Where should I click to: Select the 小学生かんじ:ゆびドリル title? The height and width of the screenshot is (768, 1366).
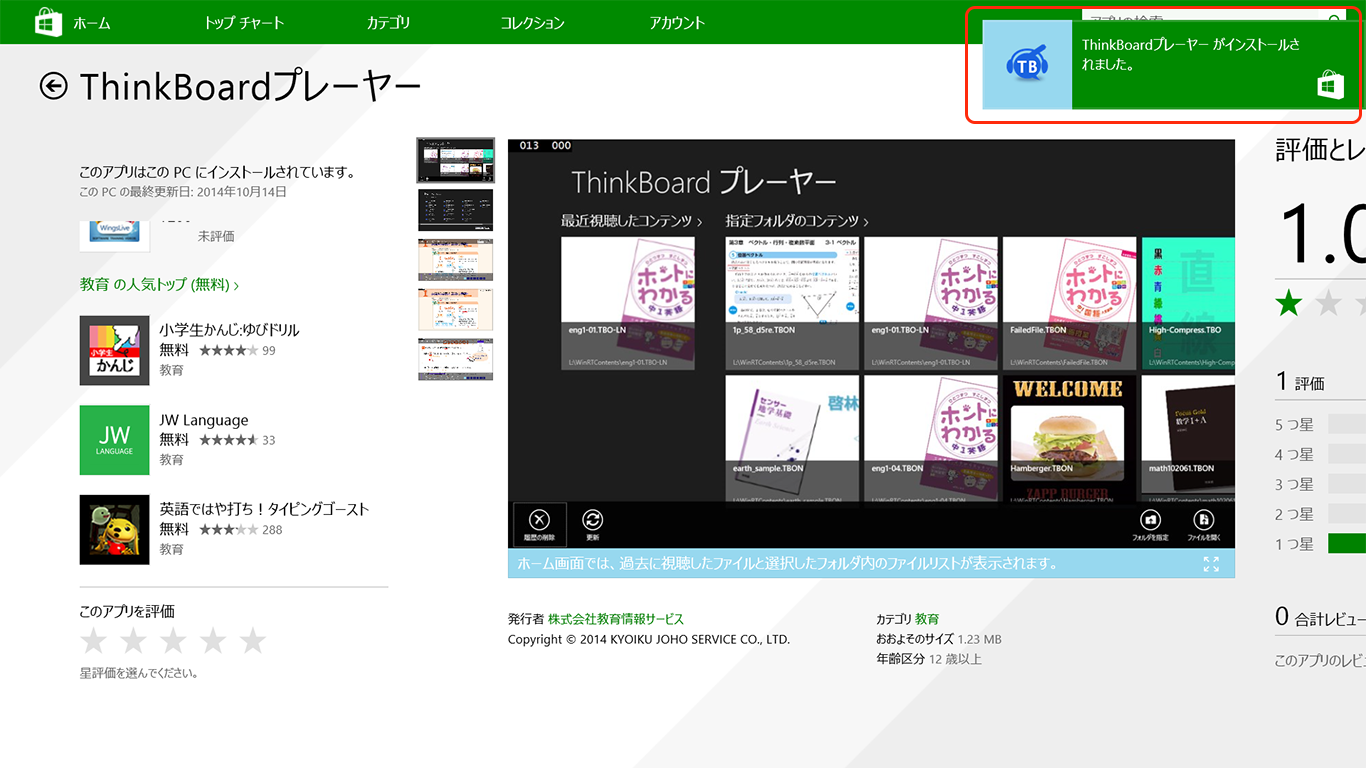[x=229, y=329]
